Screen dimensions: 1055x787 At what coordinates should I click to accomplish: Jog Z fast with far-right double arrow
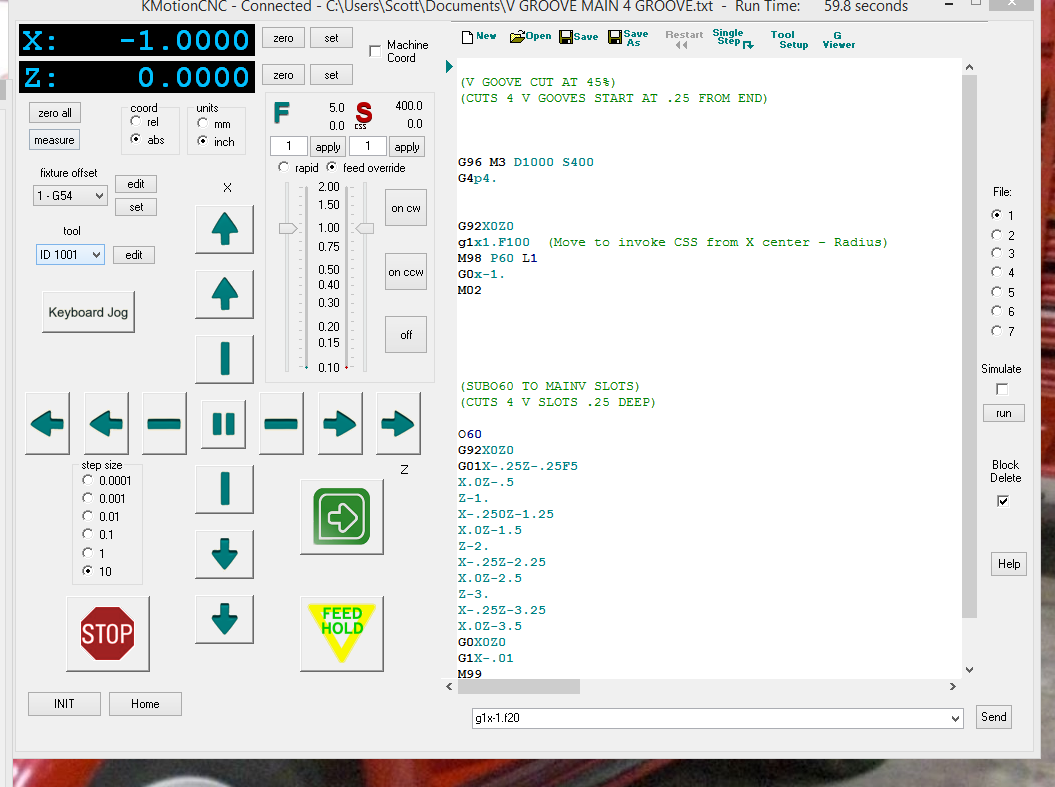click(398, 424)
